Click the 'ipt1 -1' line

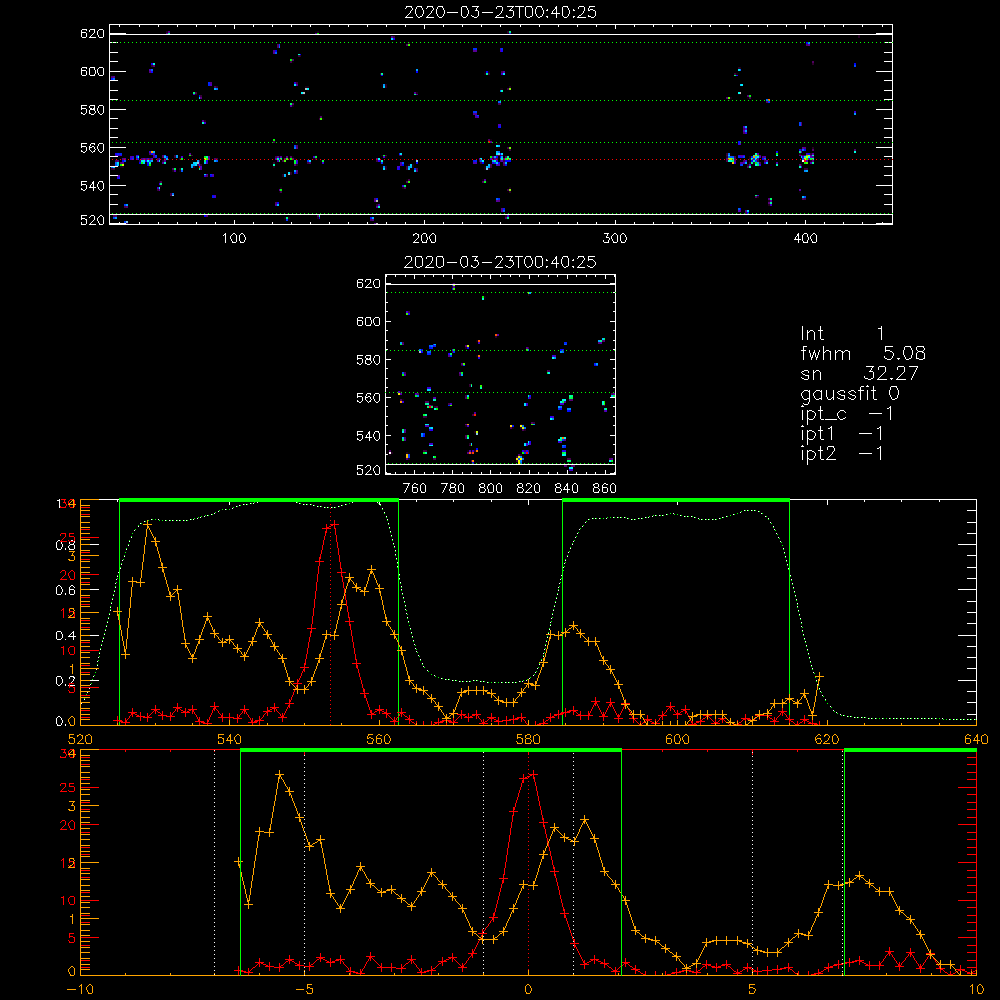(x=842, y=434)
